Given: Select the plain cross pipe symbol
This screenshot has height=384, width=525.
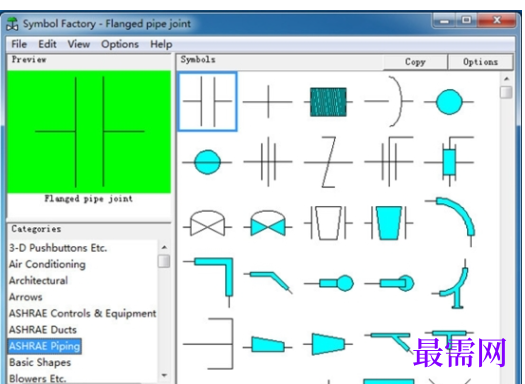Looking at the screenshot, I should coord(268,101).
